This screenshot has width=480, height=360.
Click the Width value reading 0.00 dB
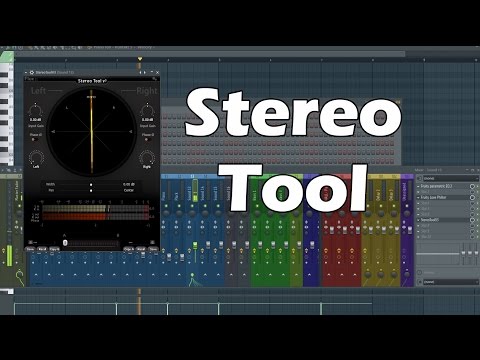click(129, 184)
